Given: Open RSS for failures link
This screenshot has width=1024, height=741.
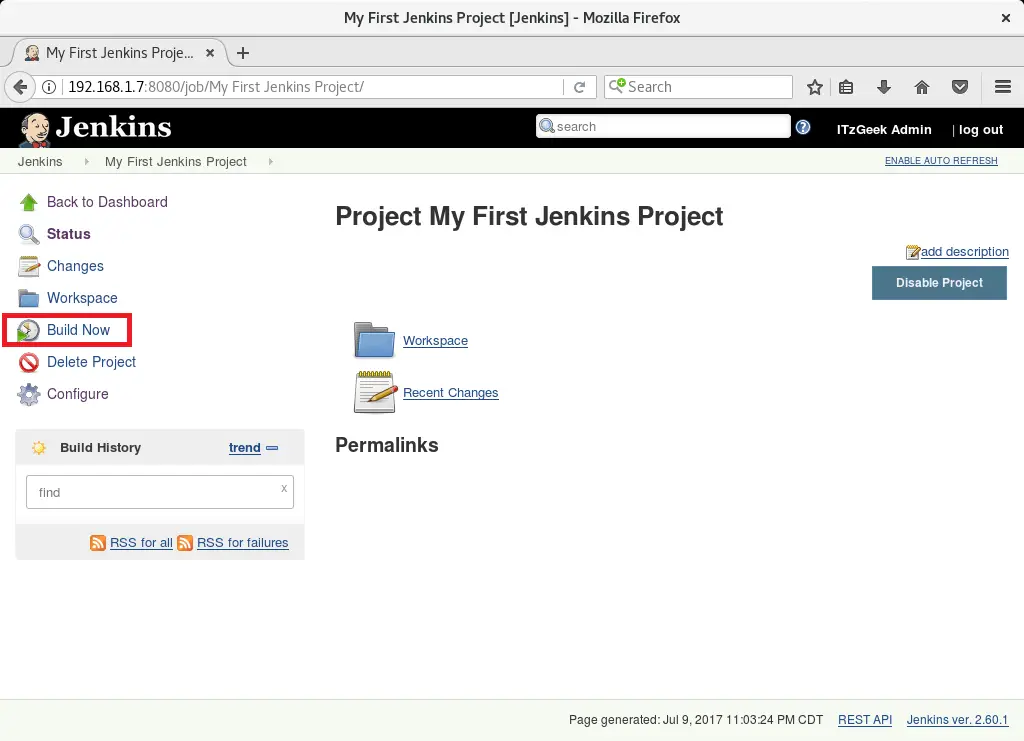Looking at the screenshot, I should pyautogui.click(x=242, y=543).
